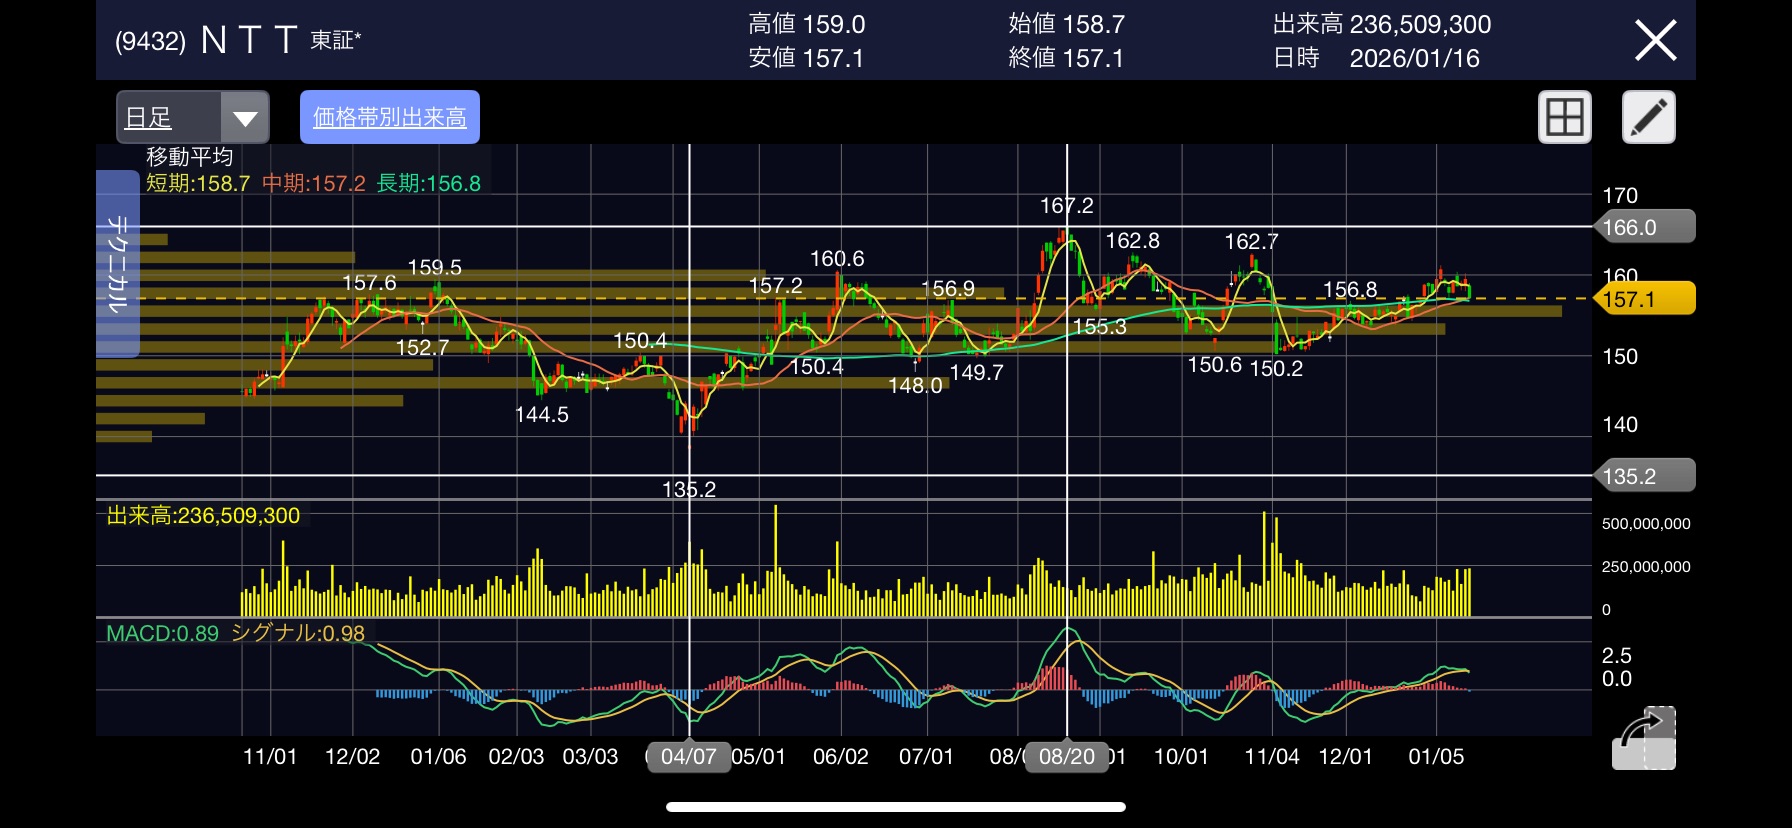Tap the (9432) NTT stock title
Image resolution: width=1792 pixels, height=828 pixels.
(238, 41)
